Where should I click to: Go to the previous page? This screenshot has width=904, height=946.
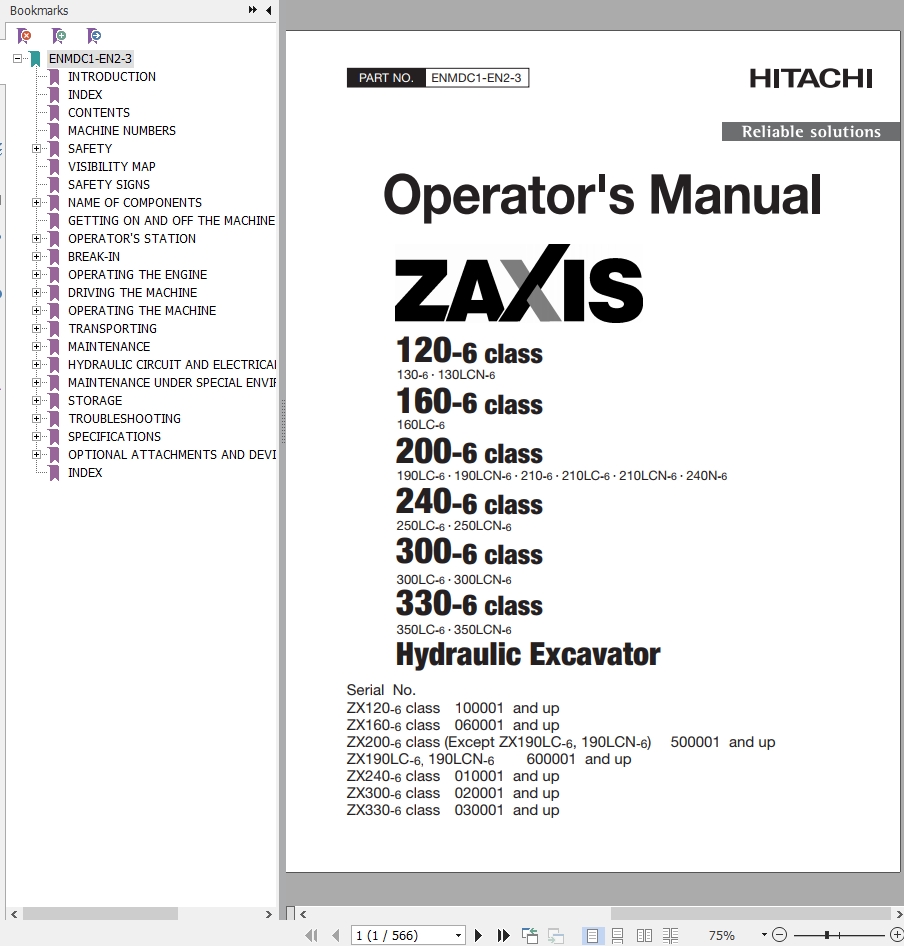tap(336, 935)
